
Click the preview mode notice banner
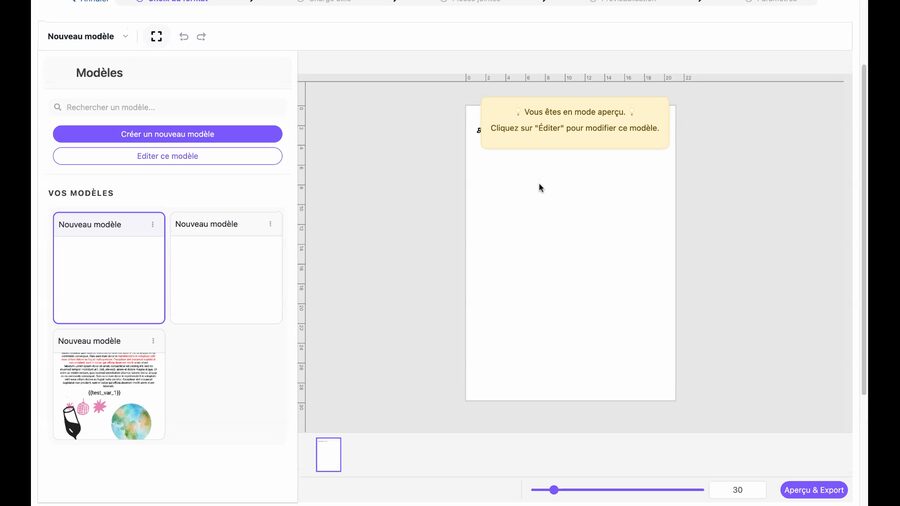(575, 123)
